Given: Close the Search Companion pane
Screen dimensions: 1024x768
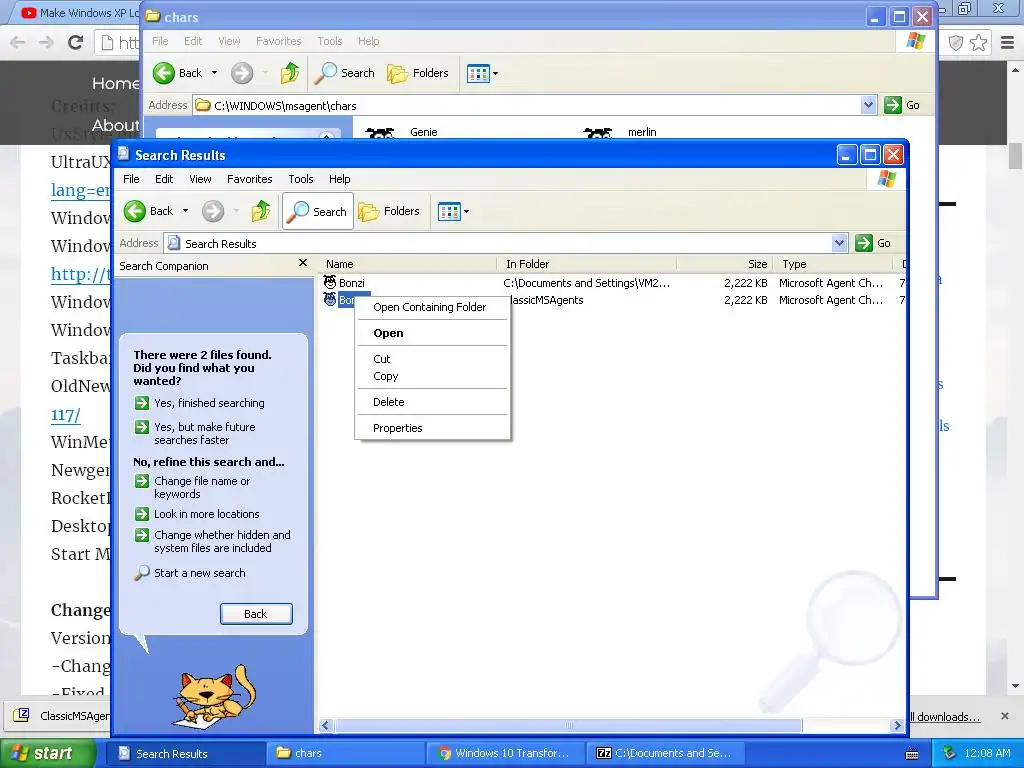Looking at the screenshot, I should coord(302,263).
